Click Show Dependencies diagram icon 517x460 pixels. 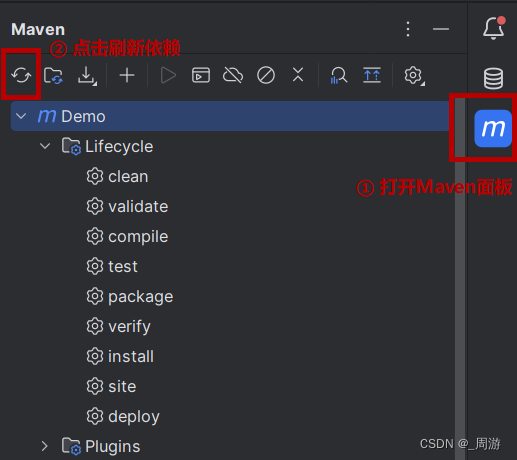tap(372, 75)
